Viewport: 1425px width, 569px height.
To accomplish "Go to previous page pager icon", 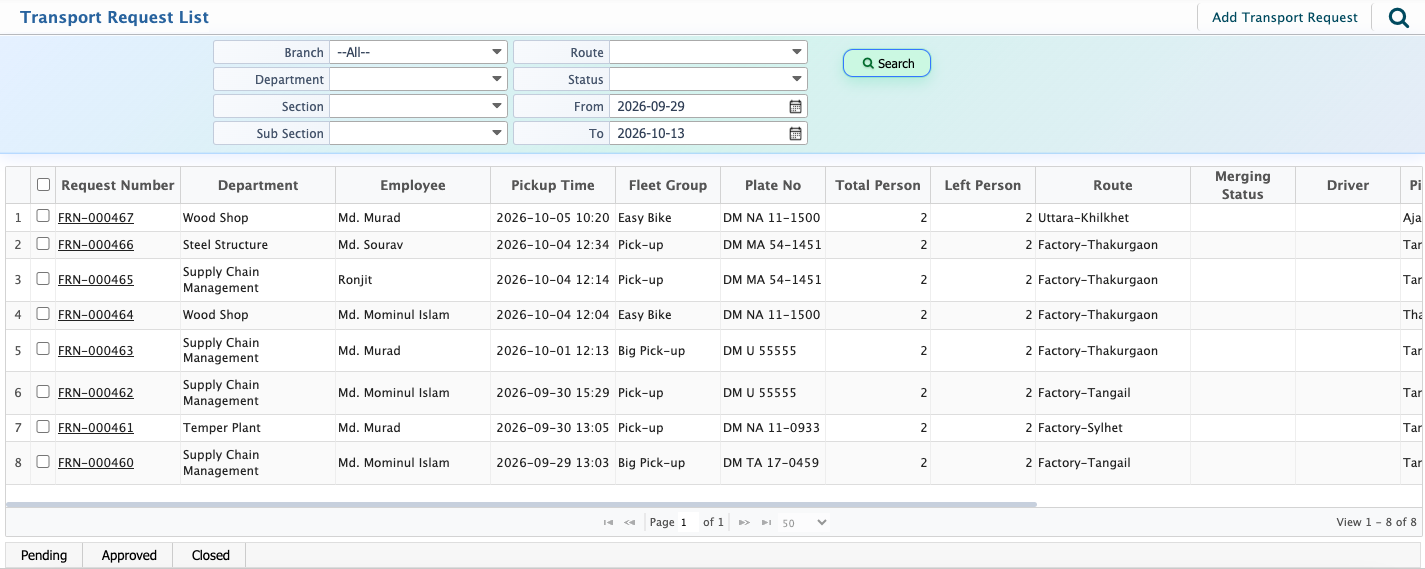I will (x=630, y=522).
